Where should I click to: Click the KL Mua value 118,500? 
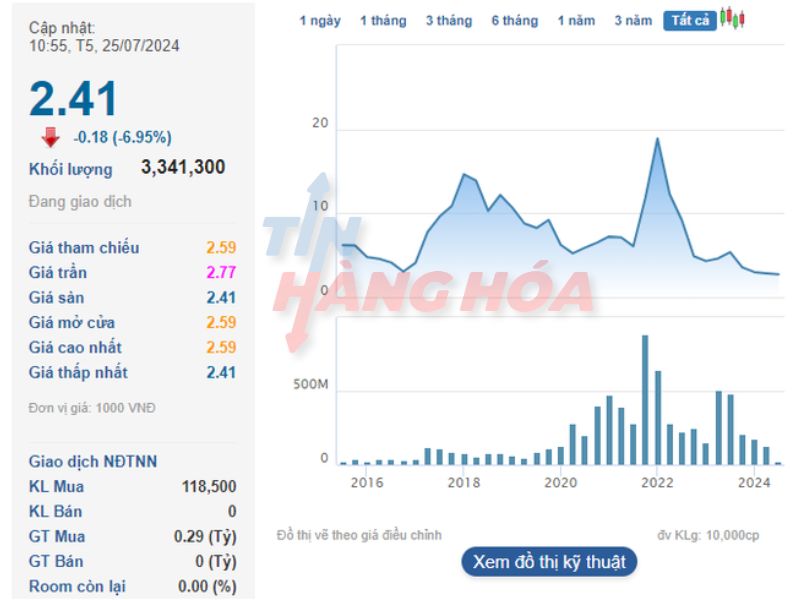[x=209, y=487]
